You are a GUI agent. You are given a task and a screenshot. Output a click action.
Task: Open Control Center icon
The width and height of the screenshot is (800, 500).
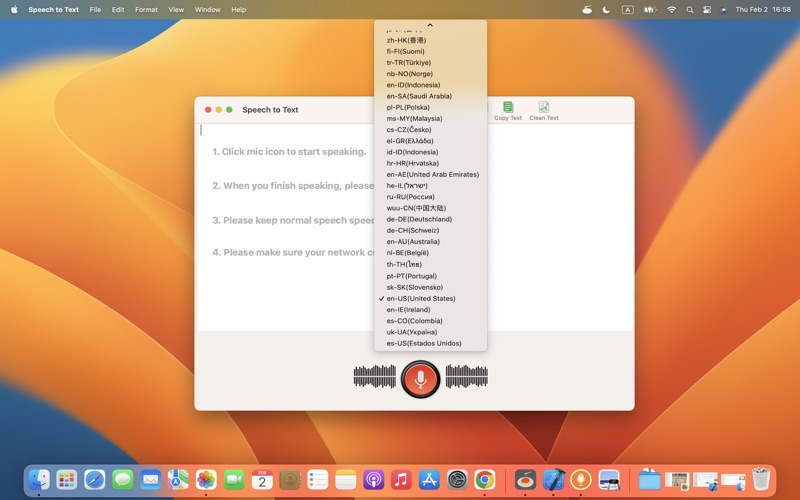pos(707,10)
